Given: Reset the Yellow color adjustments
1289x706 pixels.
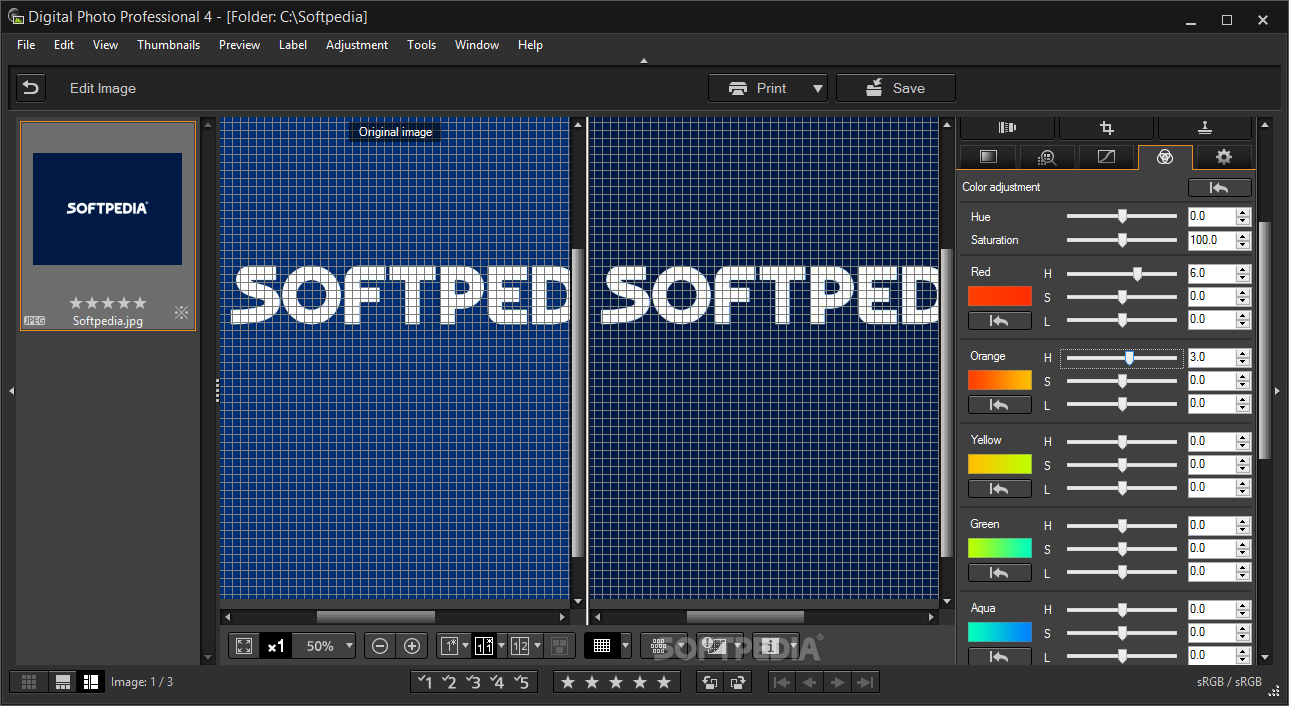Looking at the screenshot, I should [x=1000, y=489].
